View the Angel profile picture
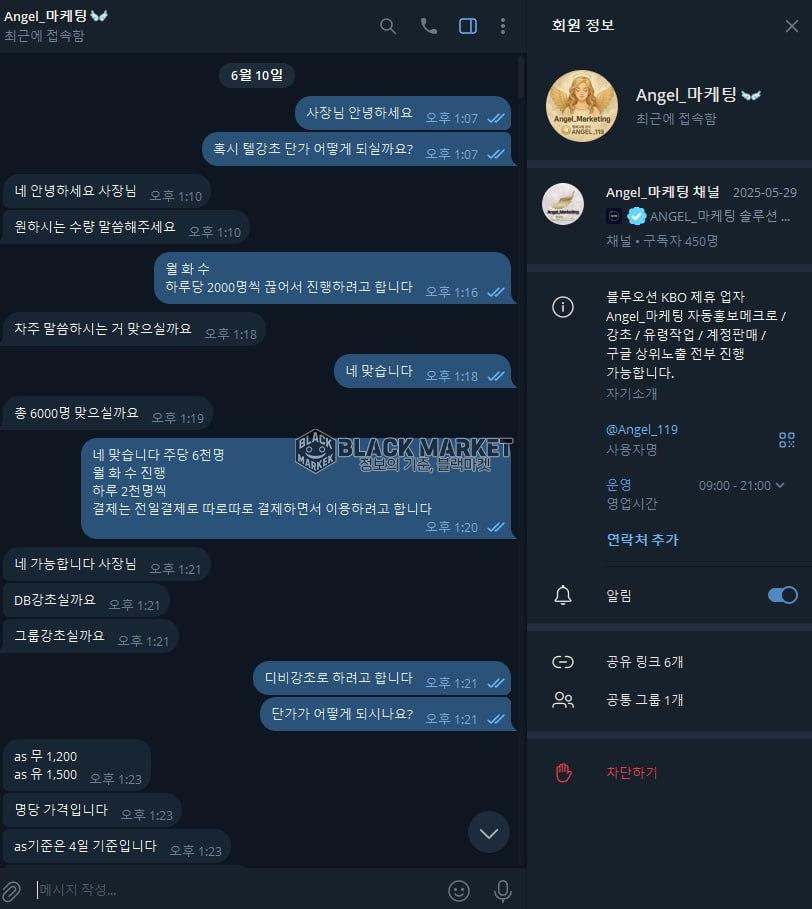This screenshot has height=909, width=812. pos(581,106)
